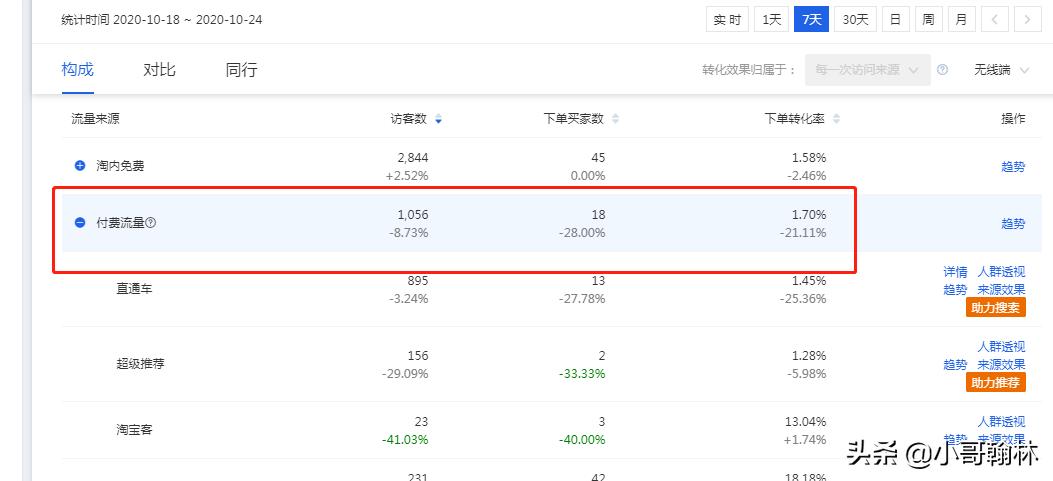Open the 无线端 device dropdown
1053x481 pixels.
1002,70
